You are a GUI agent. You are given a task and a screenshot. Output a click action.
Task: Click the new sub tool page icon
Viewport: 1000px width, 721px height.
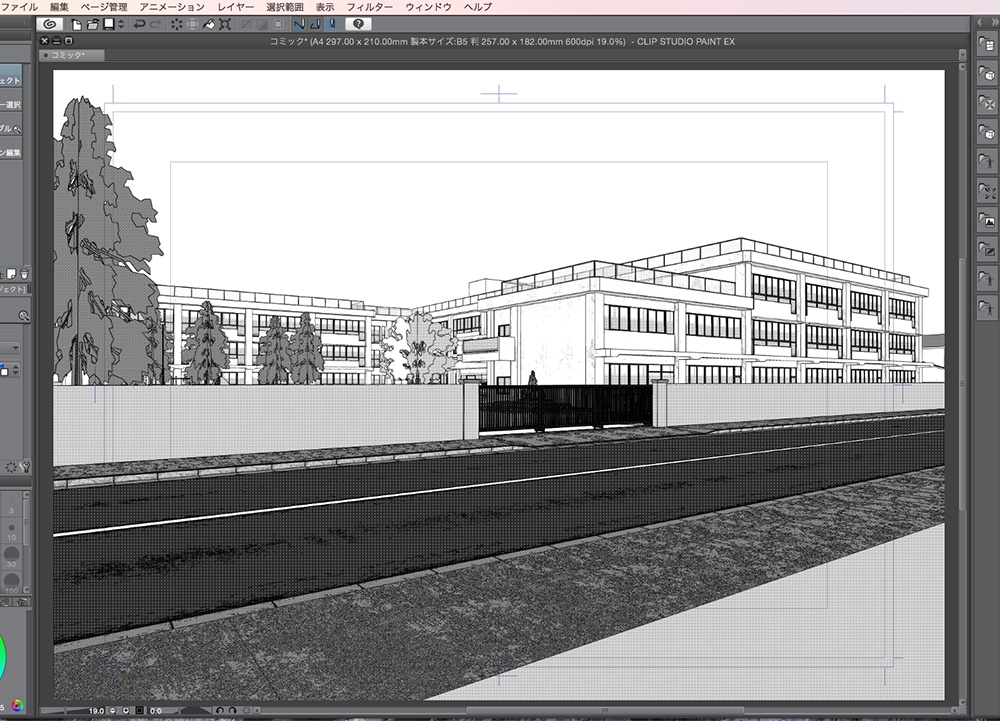click(11, 274)
